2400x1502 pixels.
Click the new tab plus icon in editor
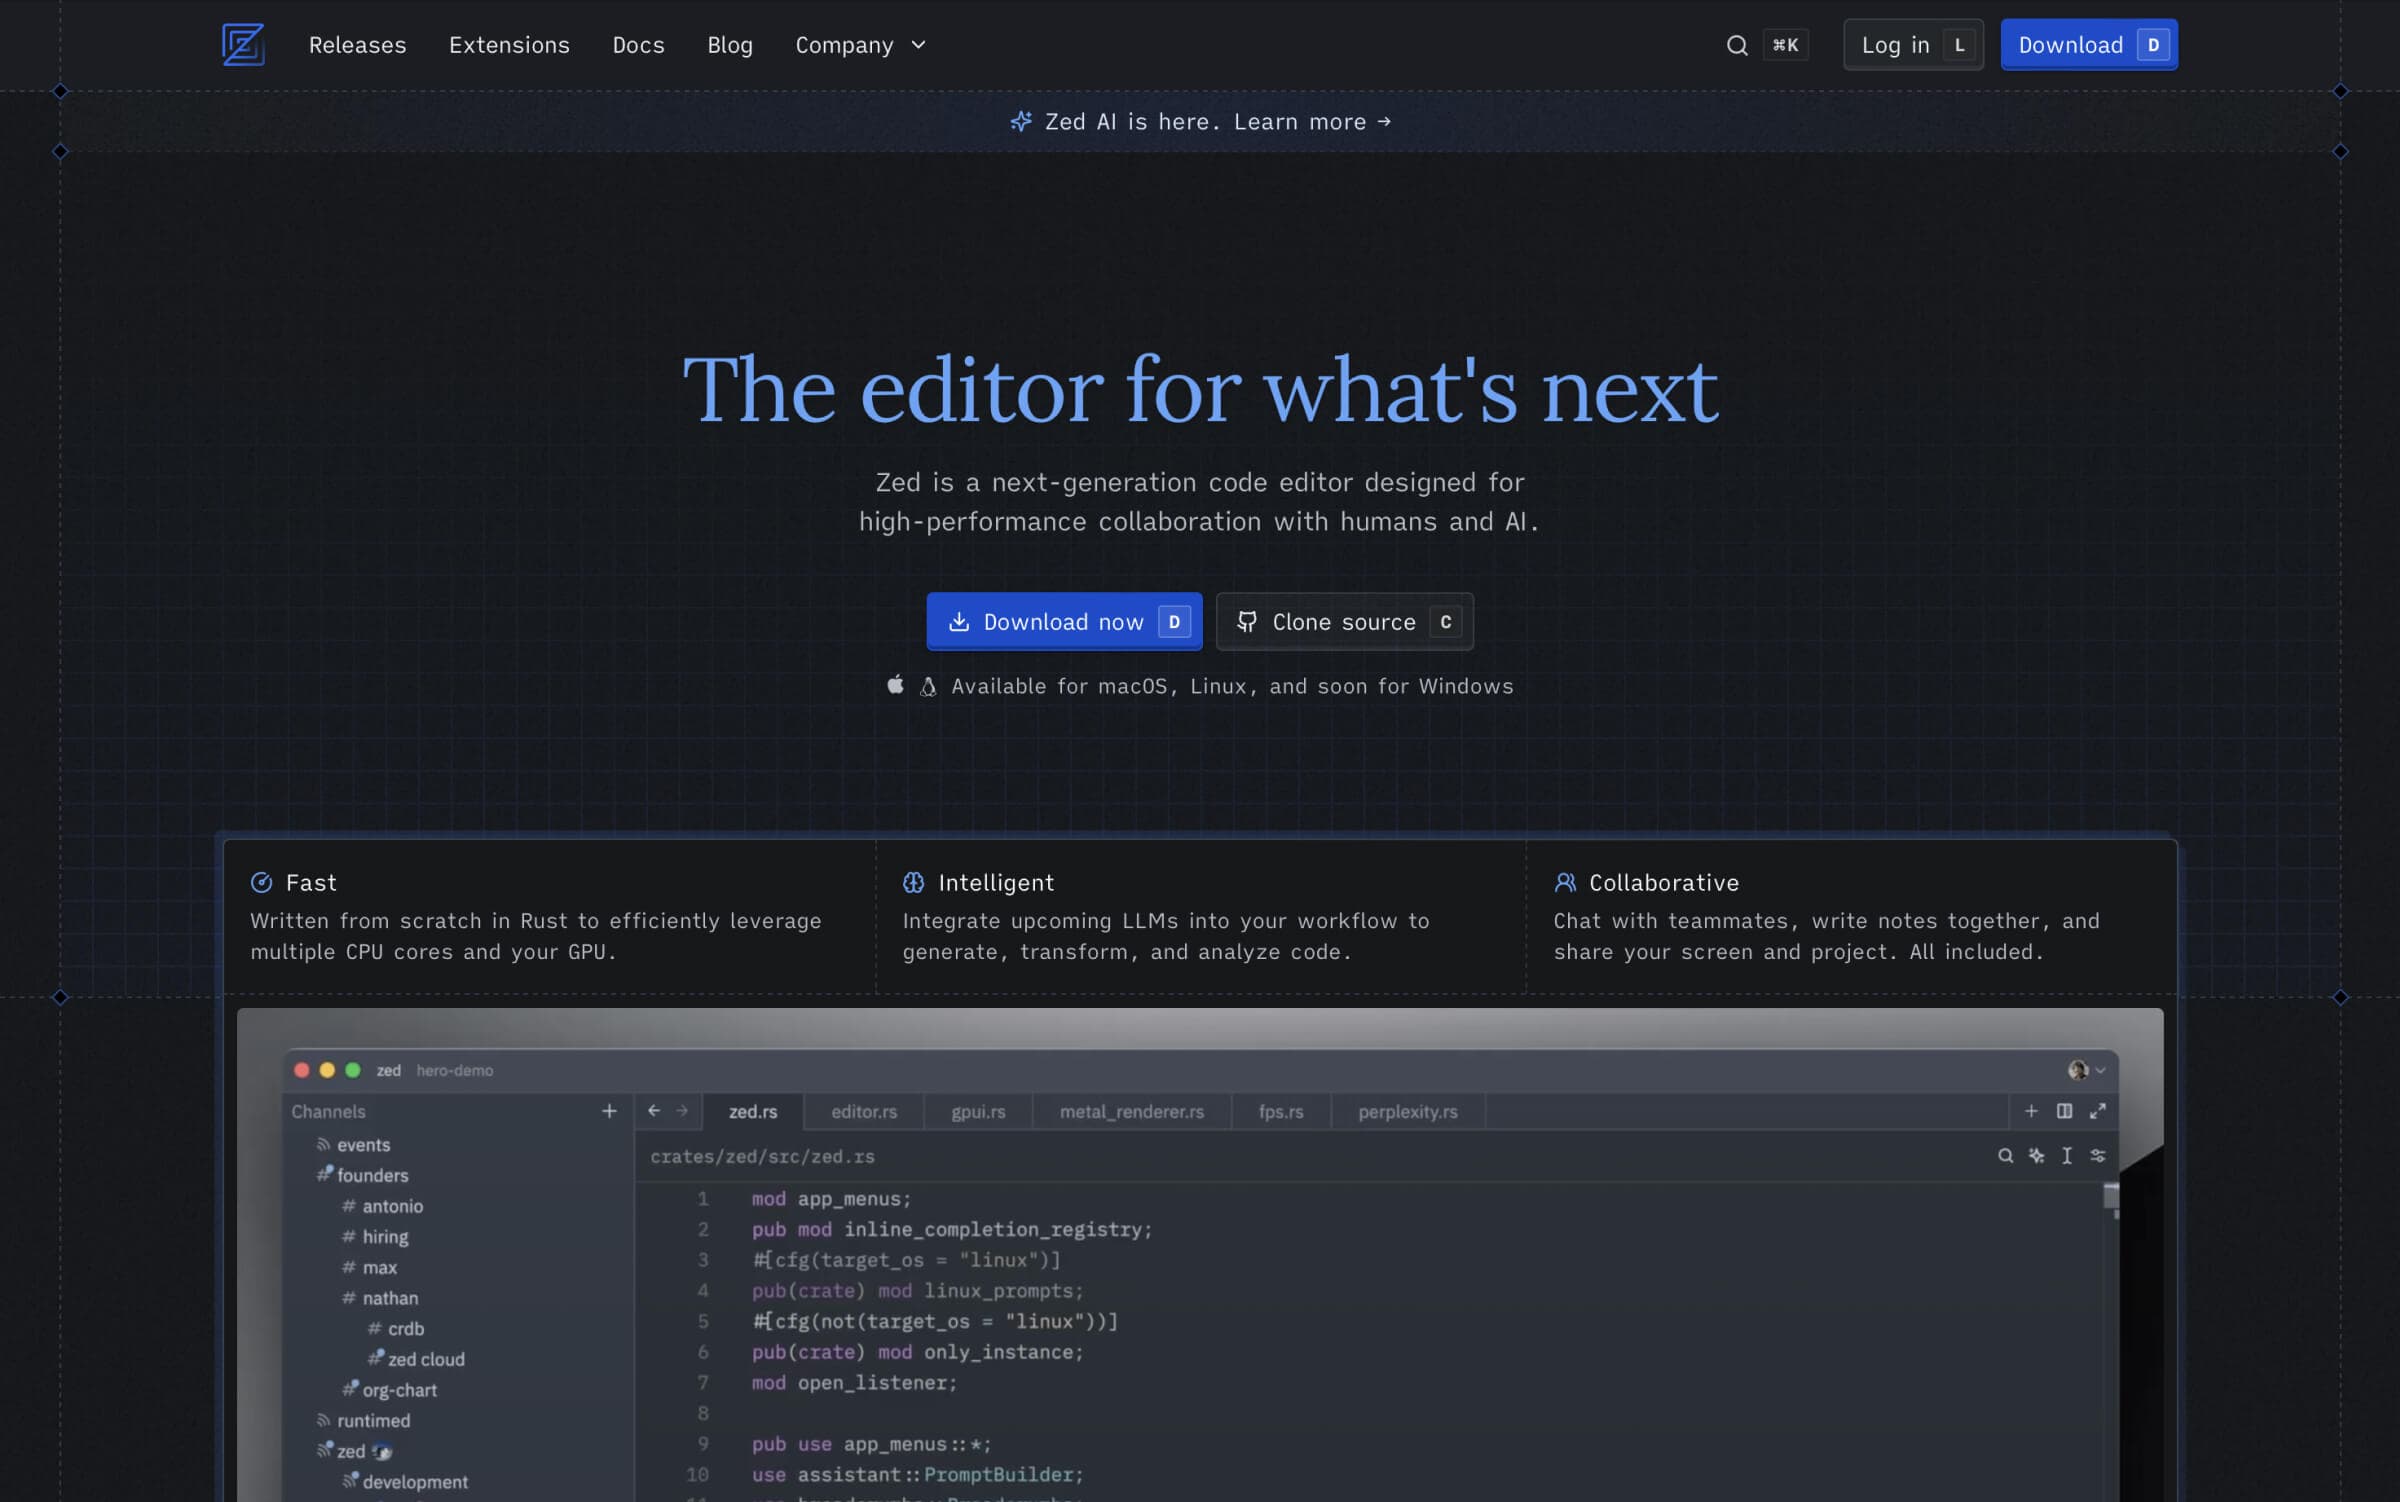click(x=2031, y=1111)
